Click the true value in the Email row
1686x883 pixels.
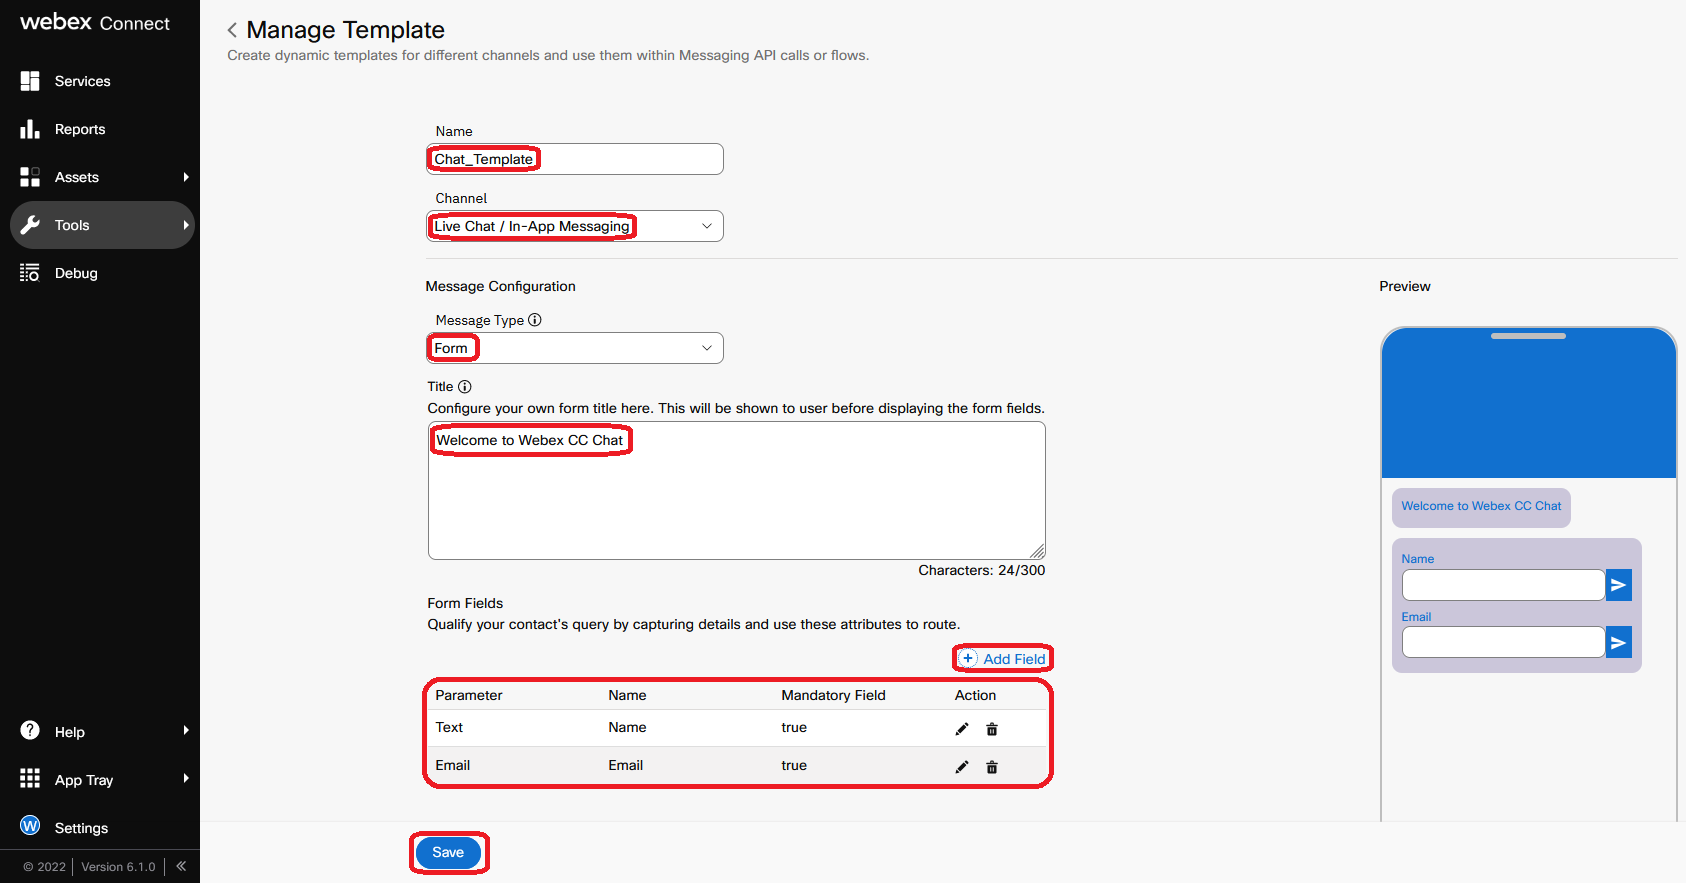(794, 765)
